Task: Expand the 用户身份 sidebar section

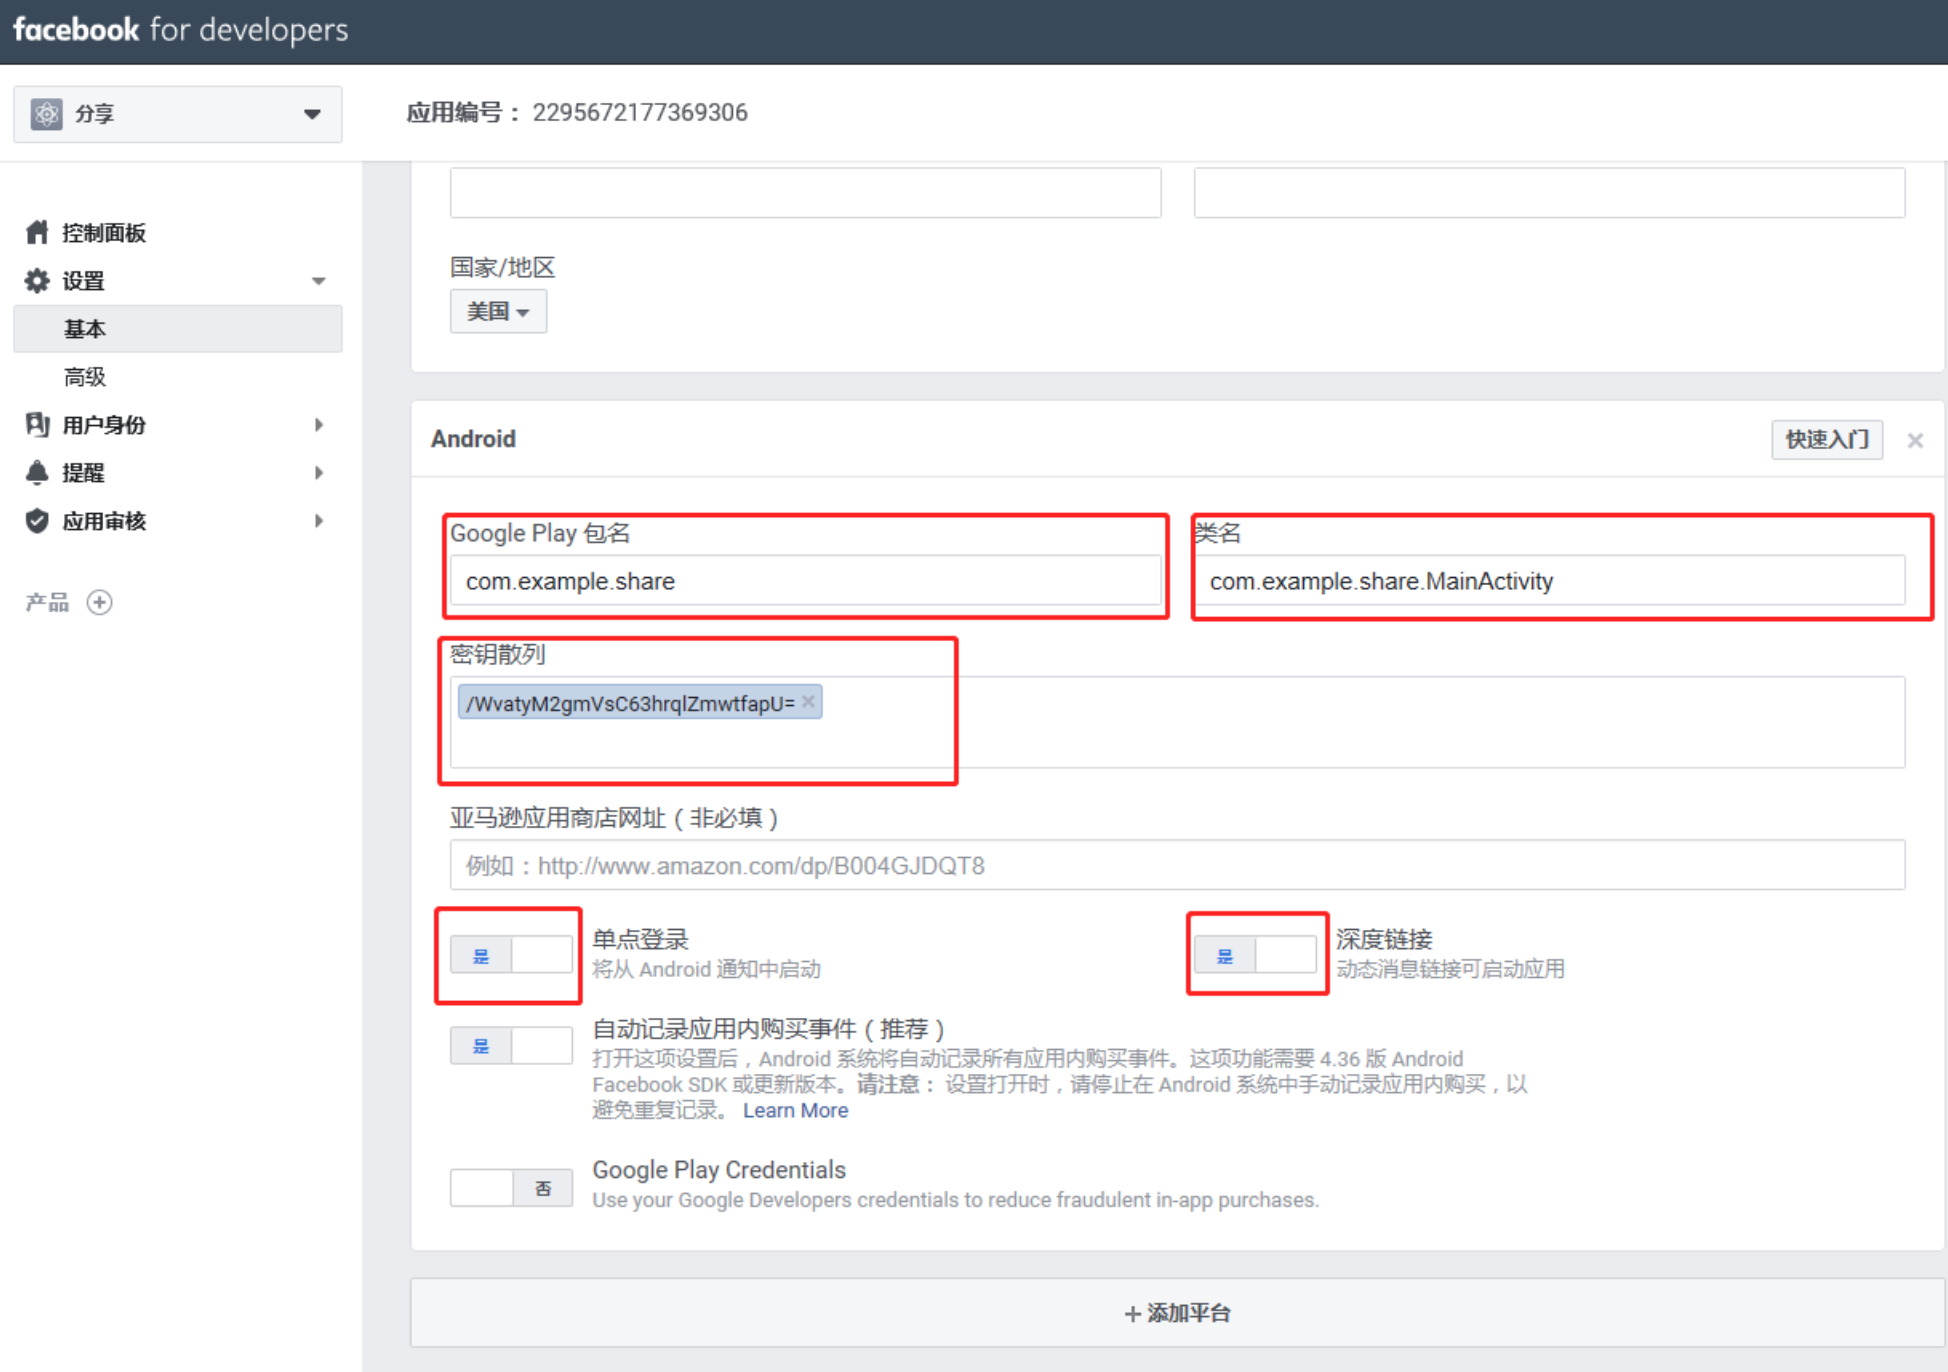Action: point(318,425)
